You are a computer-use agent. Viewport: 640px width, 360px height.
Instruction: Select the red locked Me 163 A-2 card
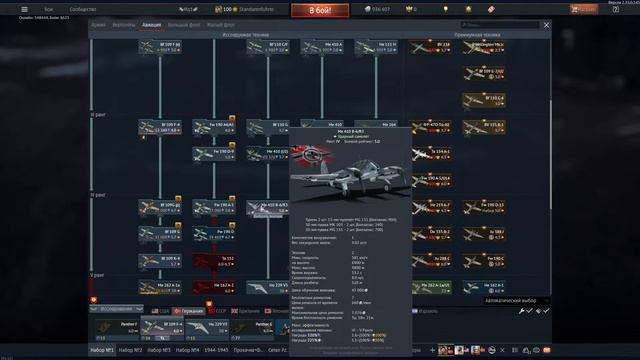click(214, 287)
